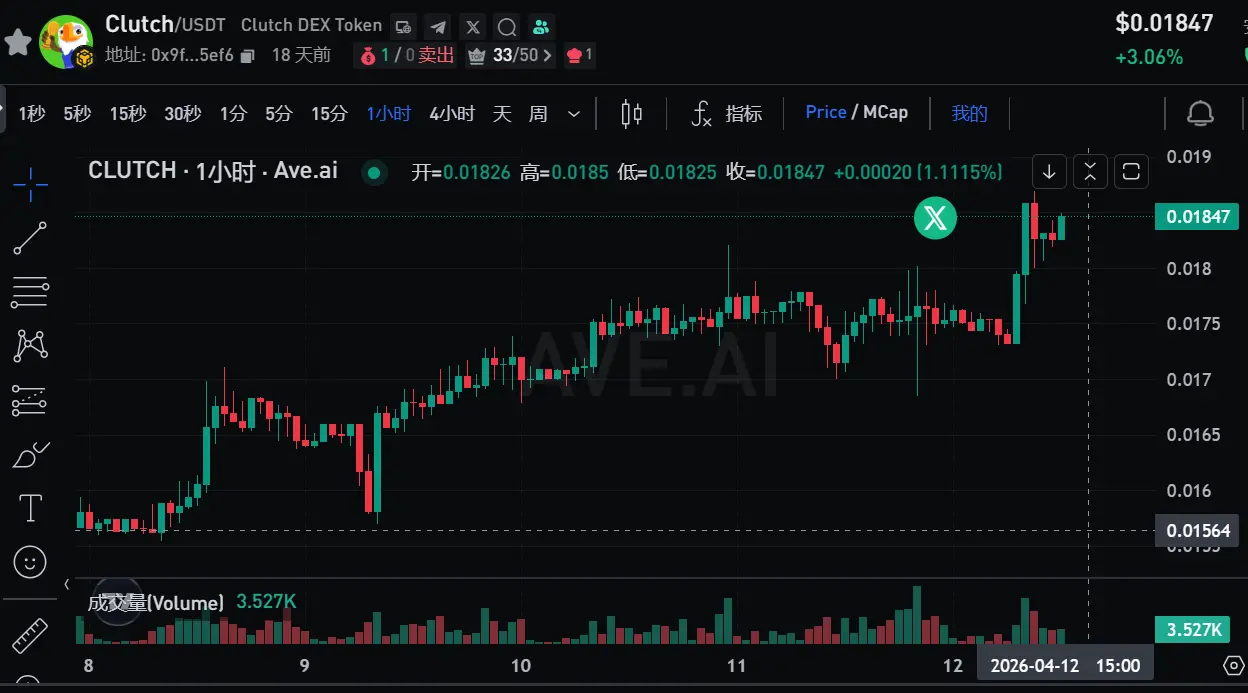Expand the top holders 33/50 chevron
The image size is (1248, 693).
pyautogui.click(x=547, y=55)
